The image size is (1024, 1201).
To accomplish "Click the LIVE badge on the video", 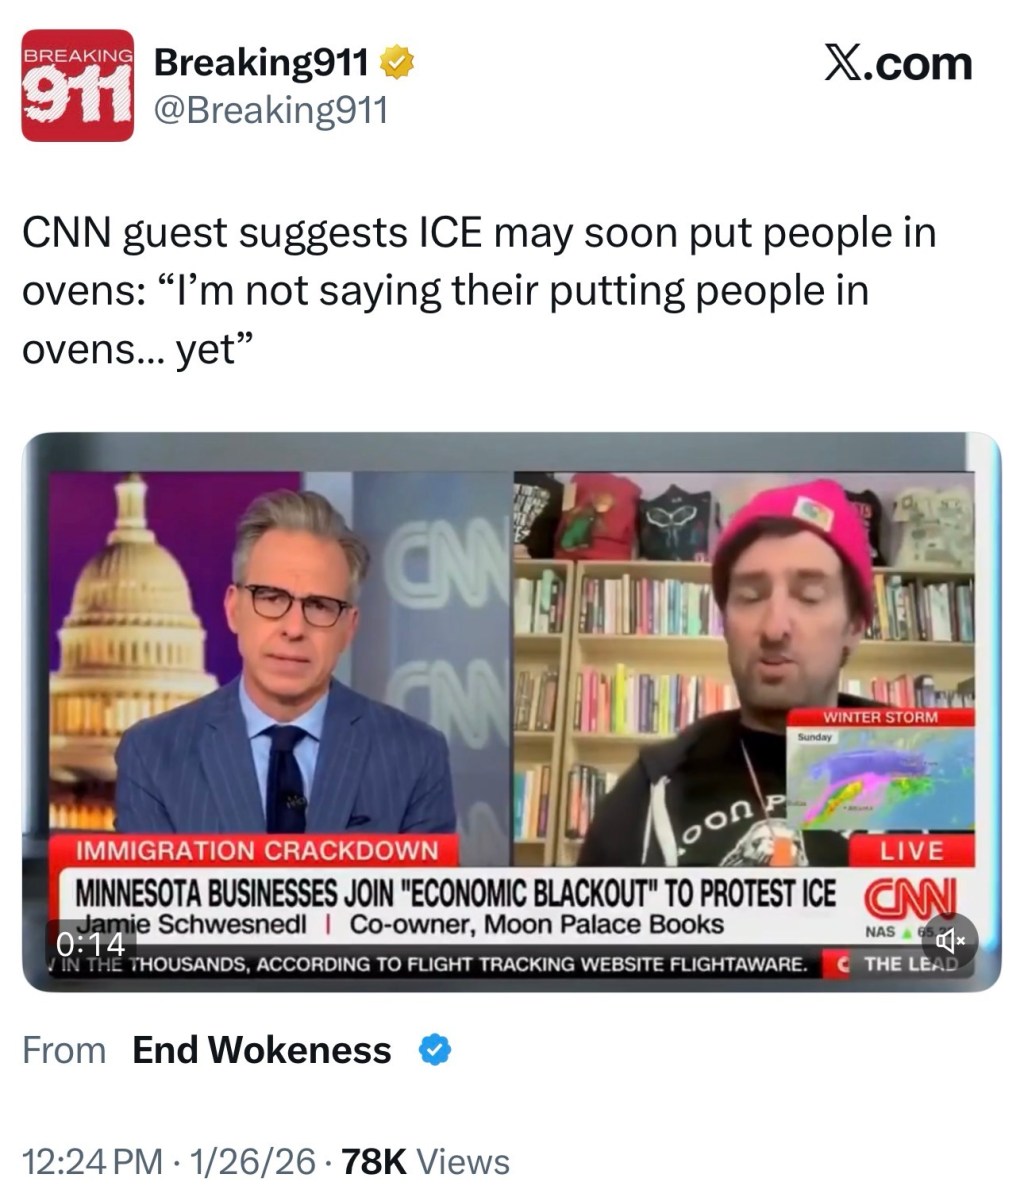I will pos(911,851).
